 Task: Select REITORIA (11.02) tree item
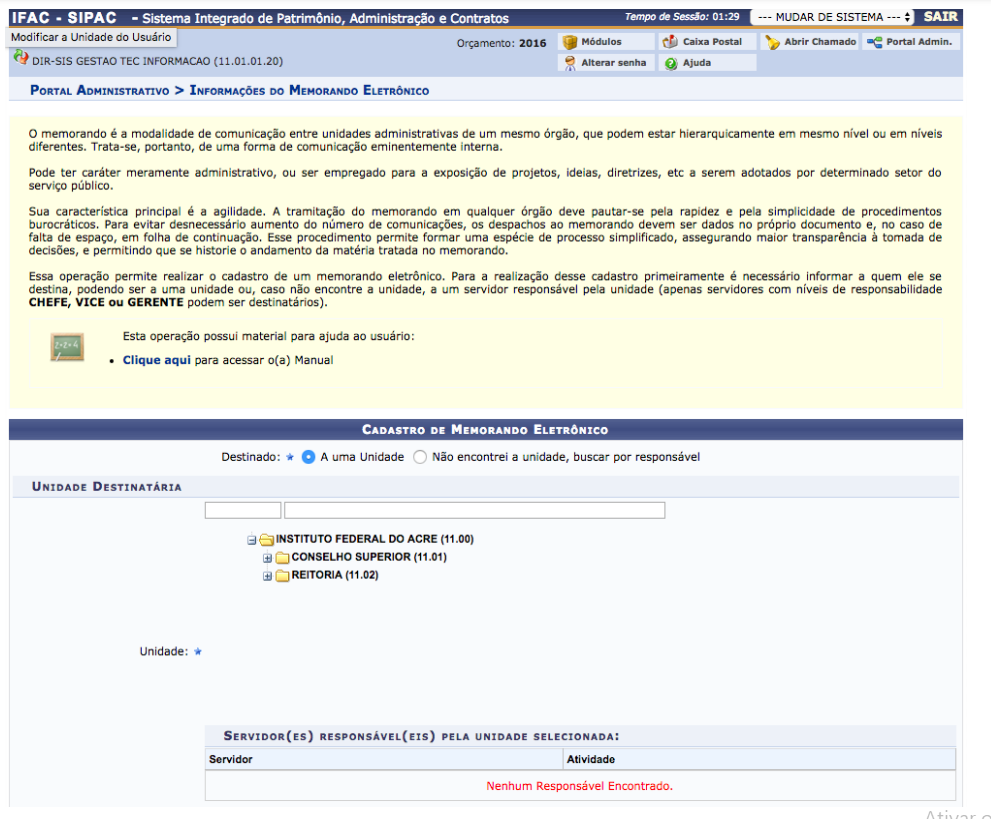point(335,575)
